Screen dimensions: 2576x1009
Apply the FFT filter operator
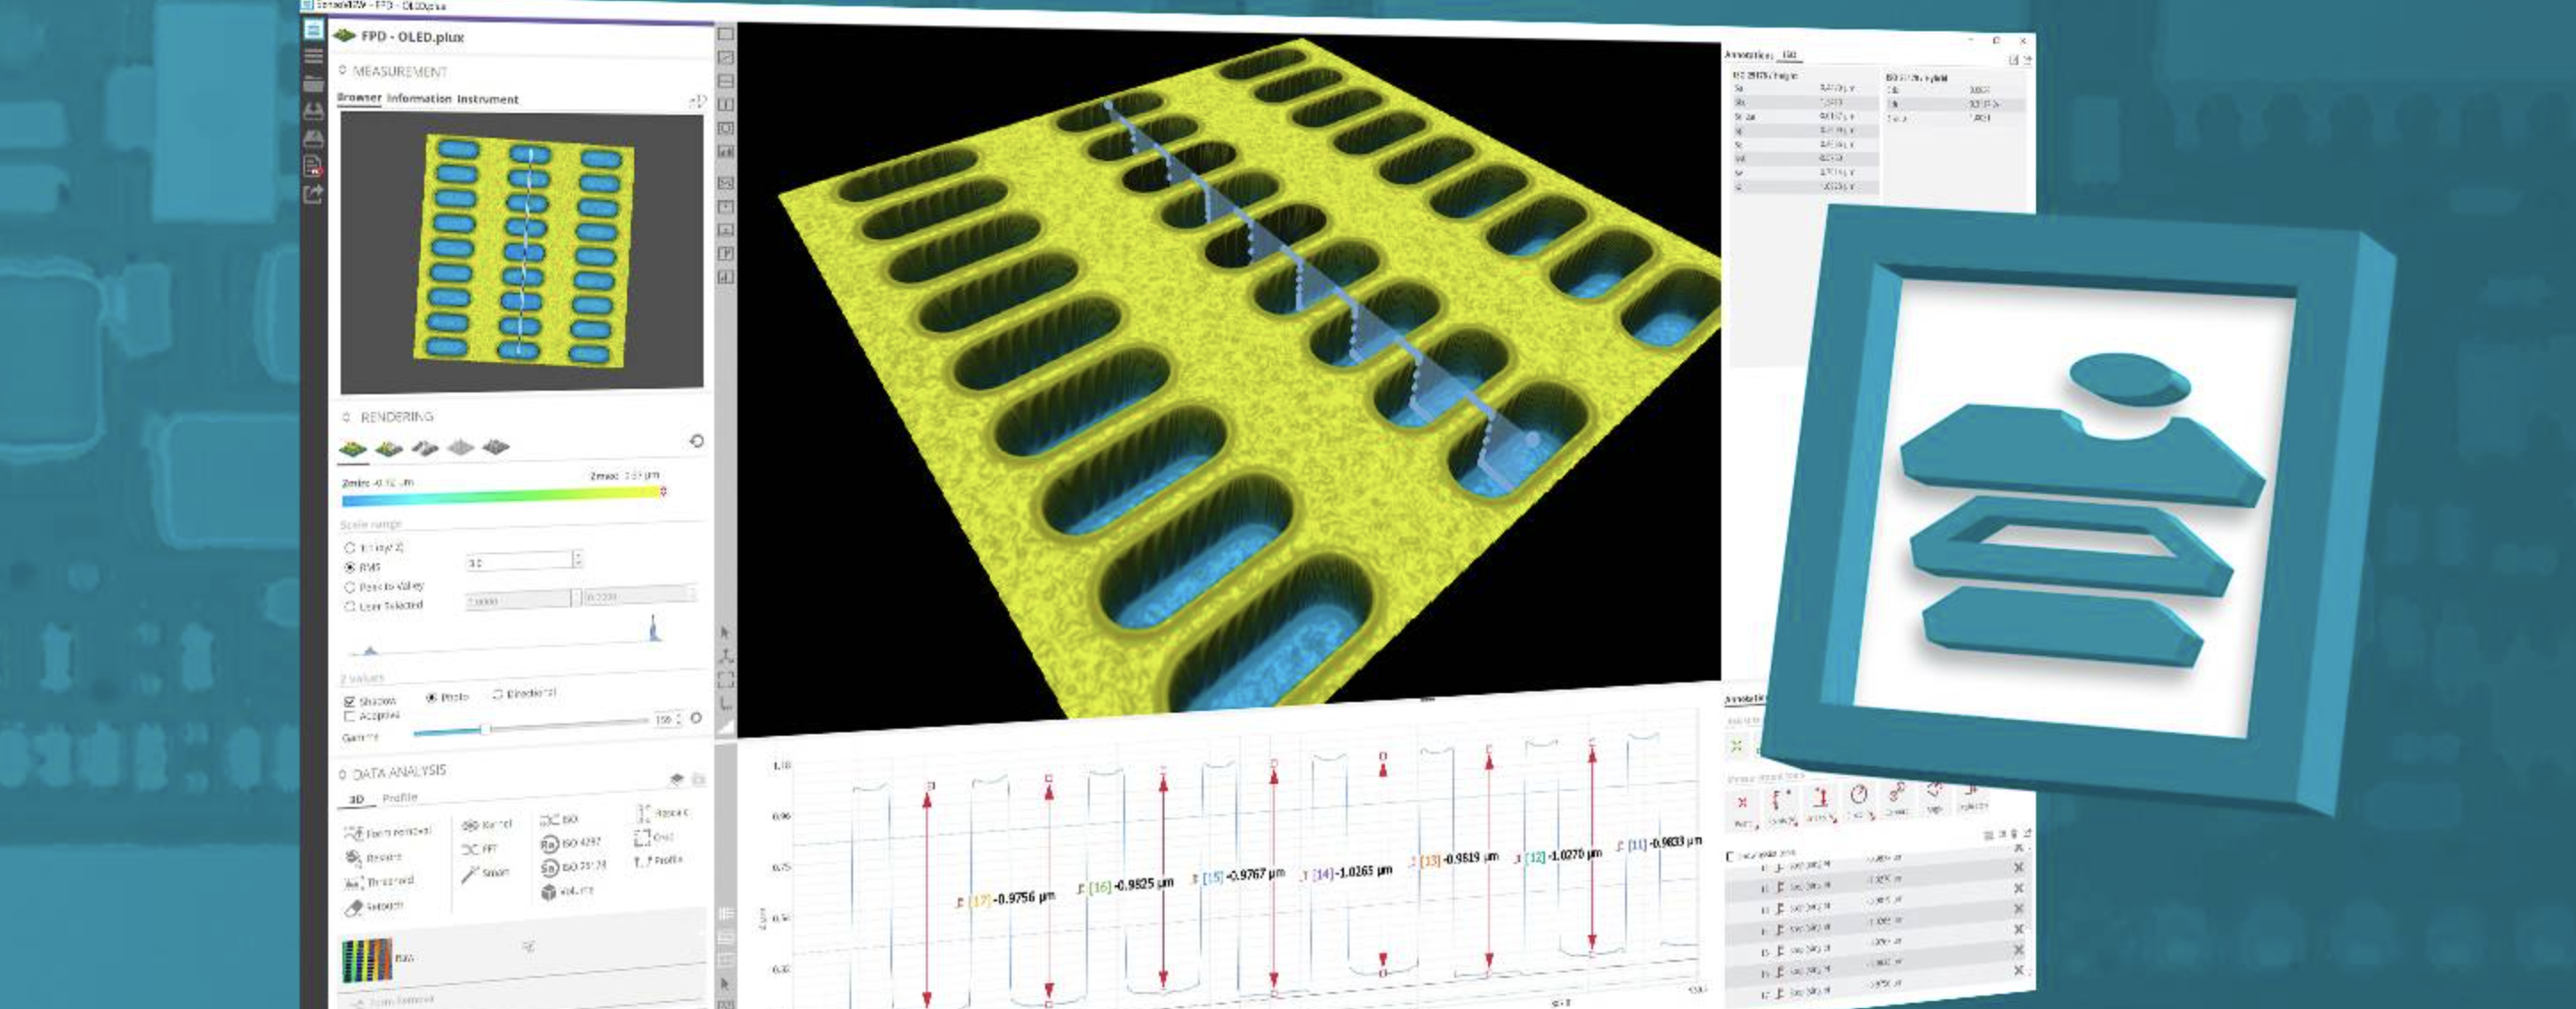480,849
